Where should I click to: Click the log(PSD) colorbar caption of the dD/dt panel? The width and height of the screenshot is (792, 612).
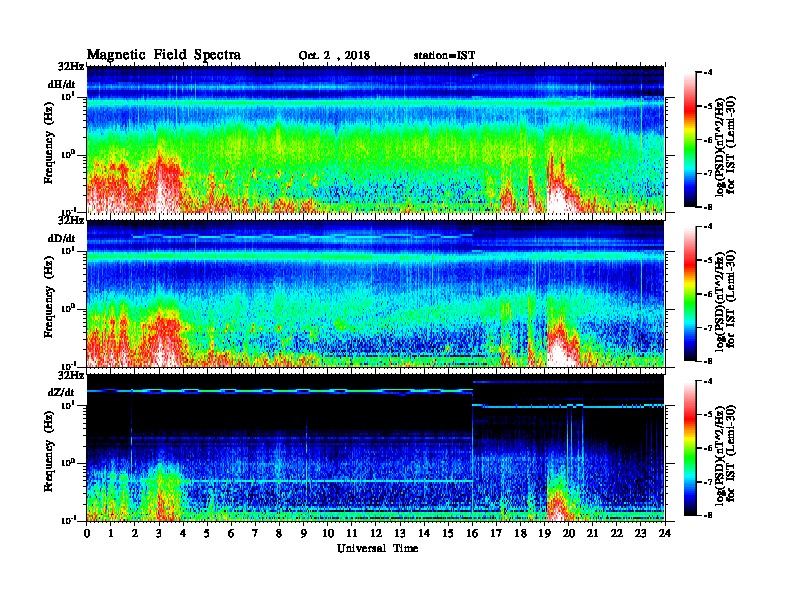(x=724, y=300)
